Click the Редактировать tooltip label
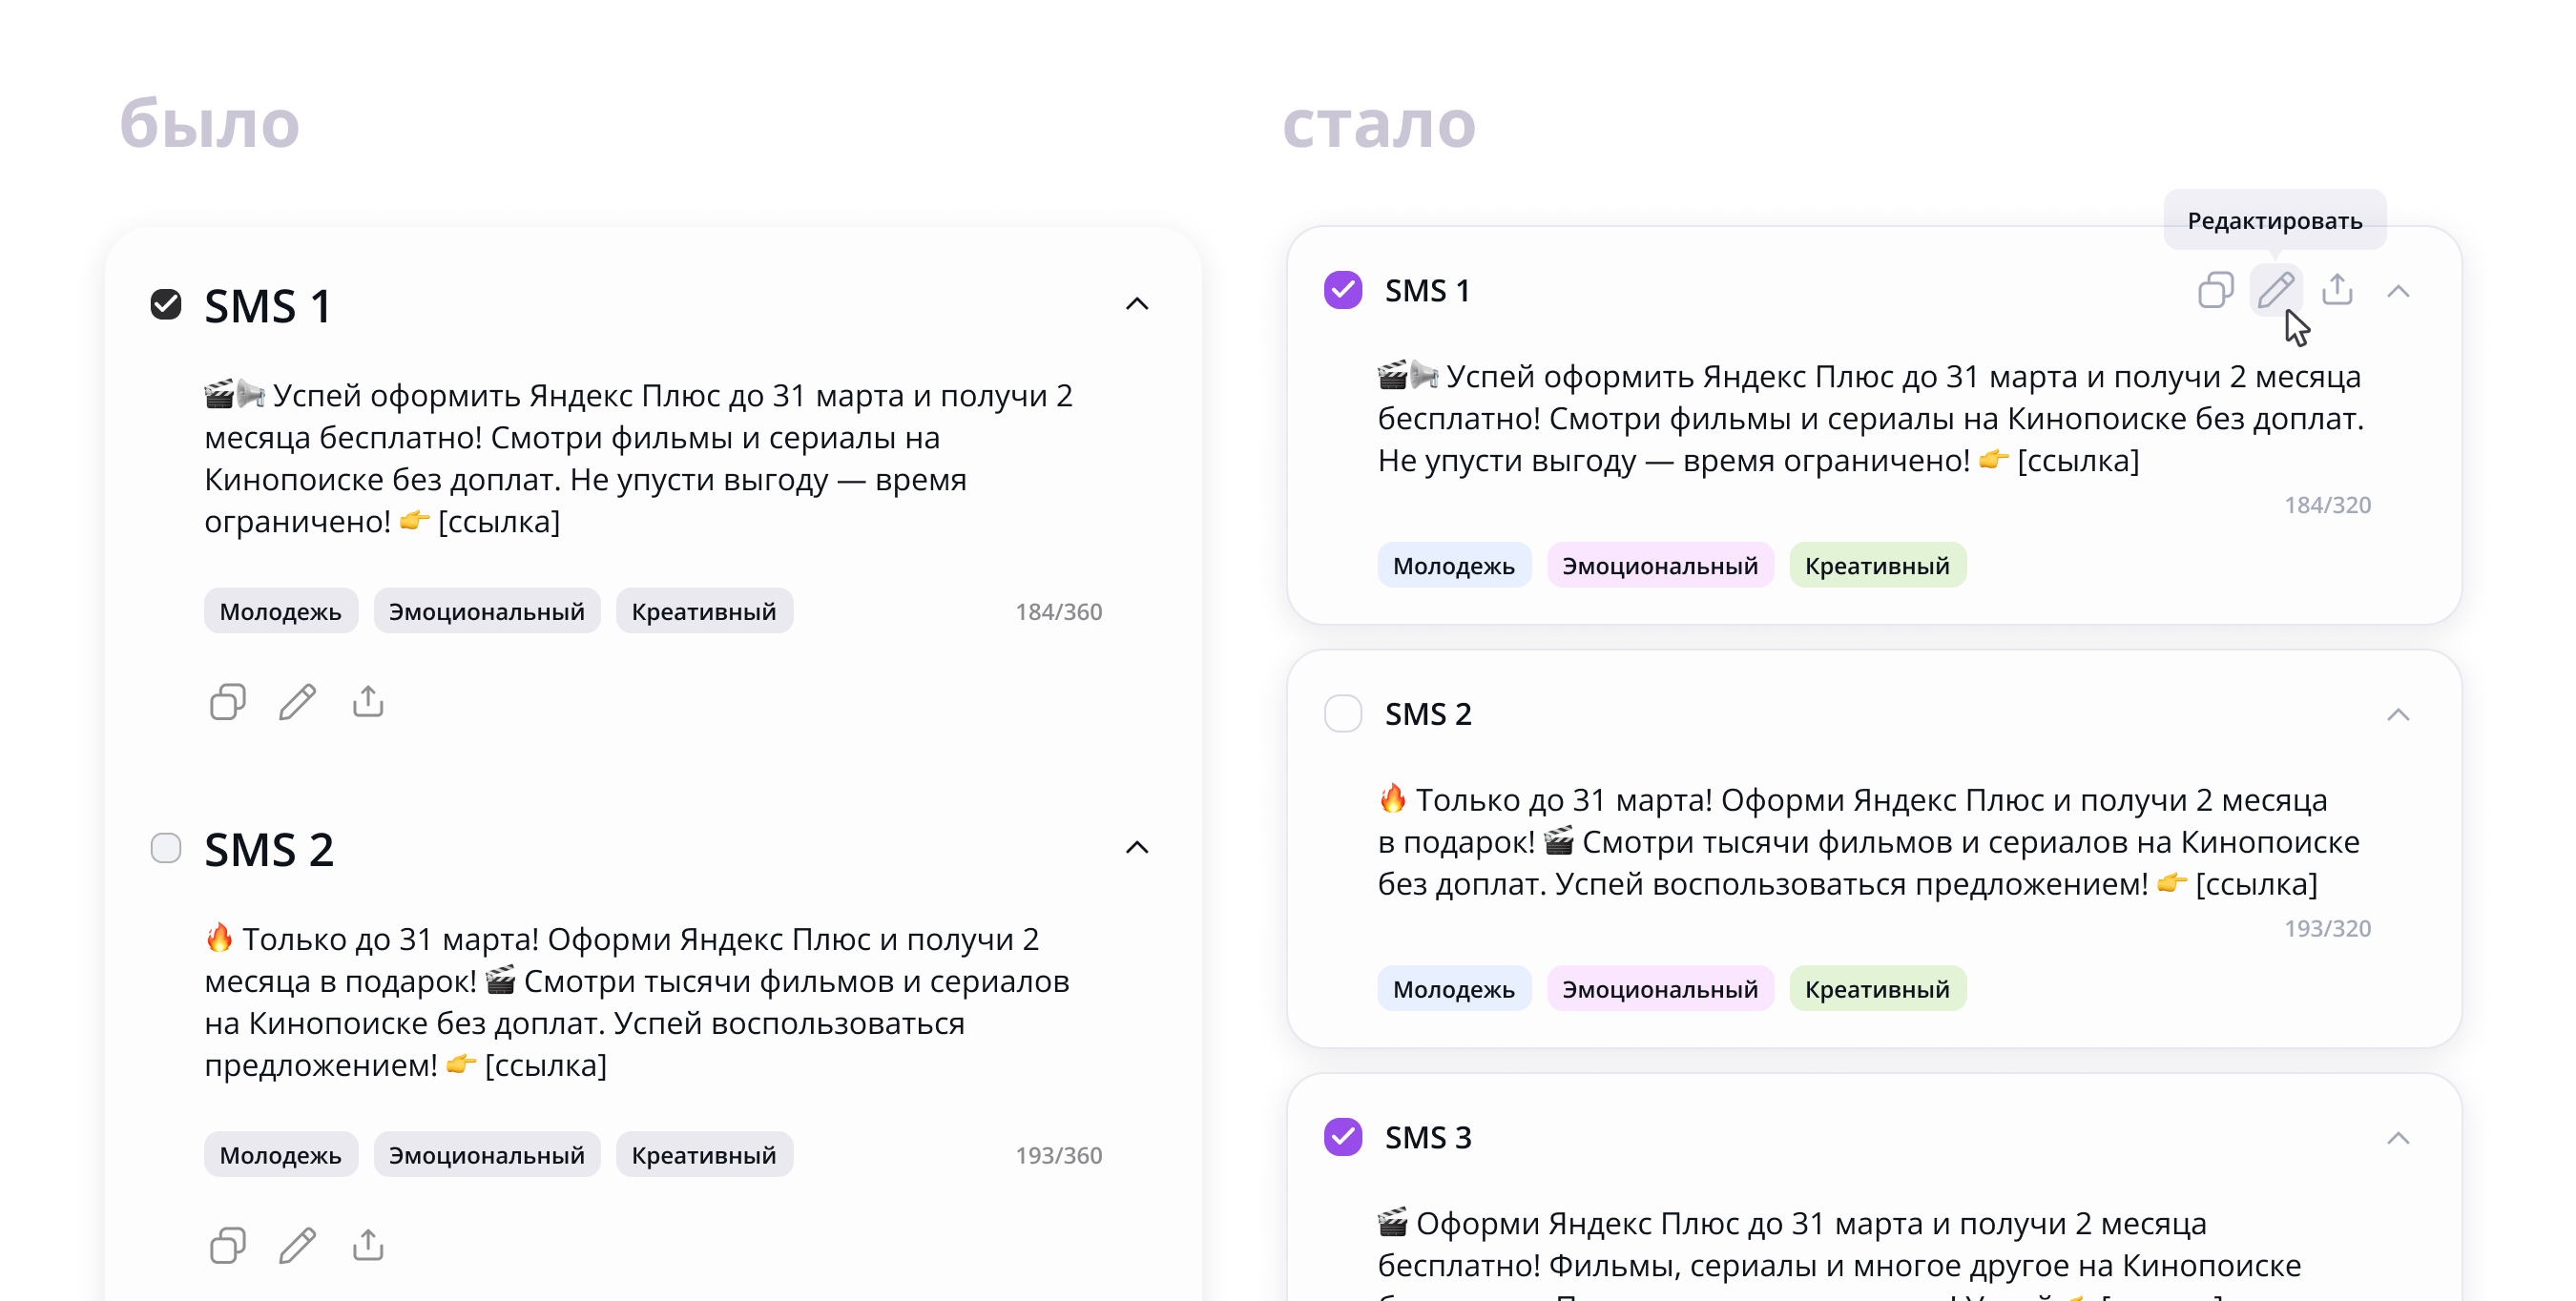Image resolution: width=2576 pixels, height=1301 pixels. click(x=2274, y=220)
